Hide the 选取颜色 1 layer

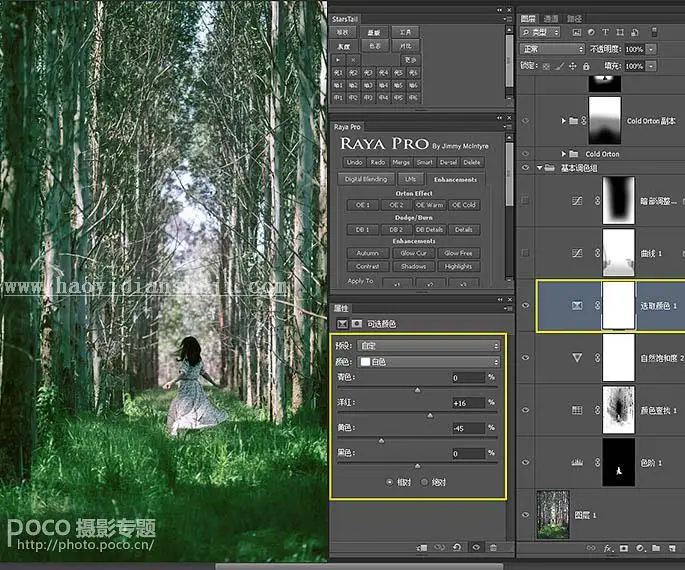pos(526,305)
